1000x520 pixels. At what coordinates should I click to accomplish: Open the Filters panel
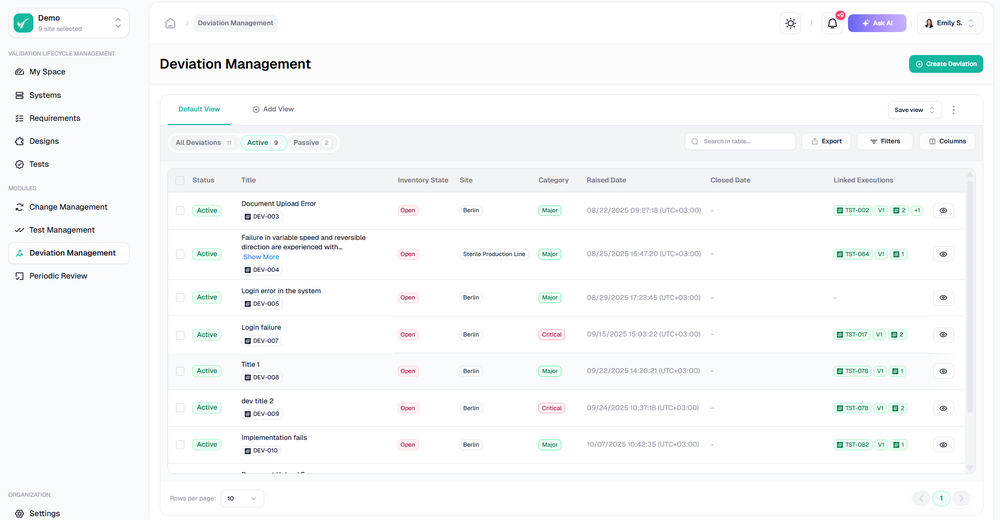tap(885, 142)
